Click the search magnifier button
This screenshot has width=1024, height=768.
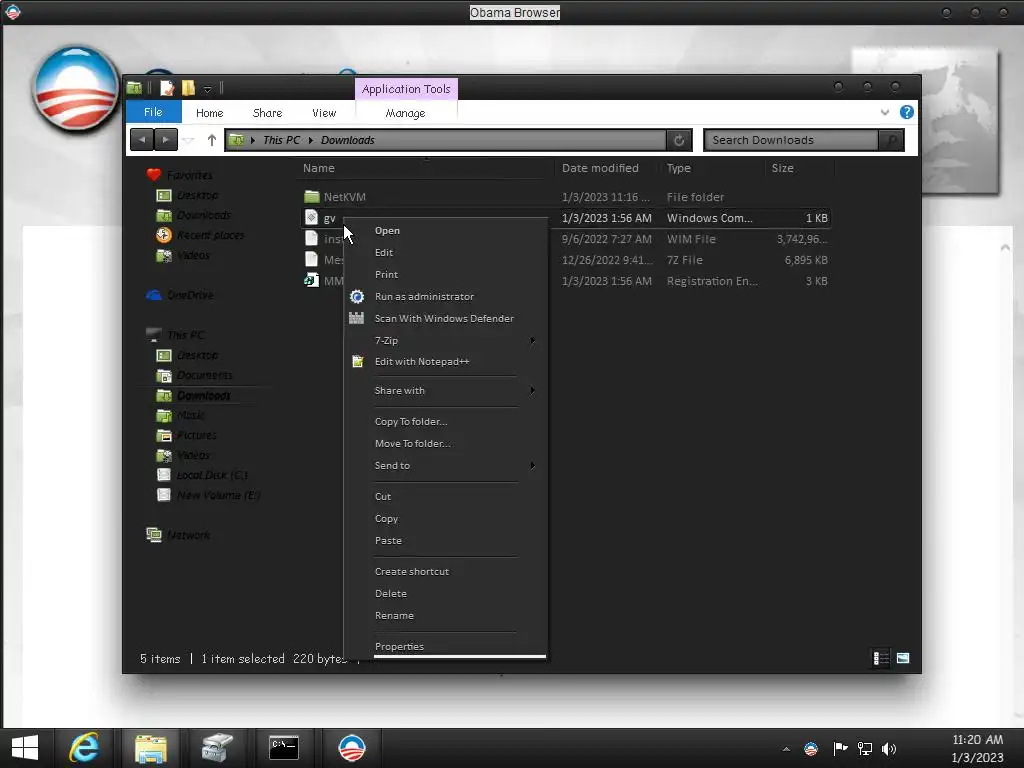(x=891, y=140)
